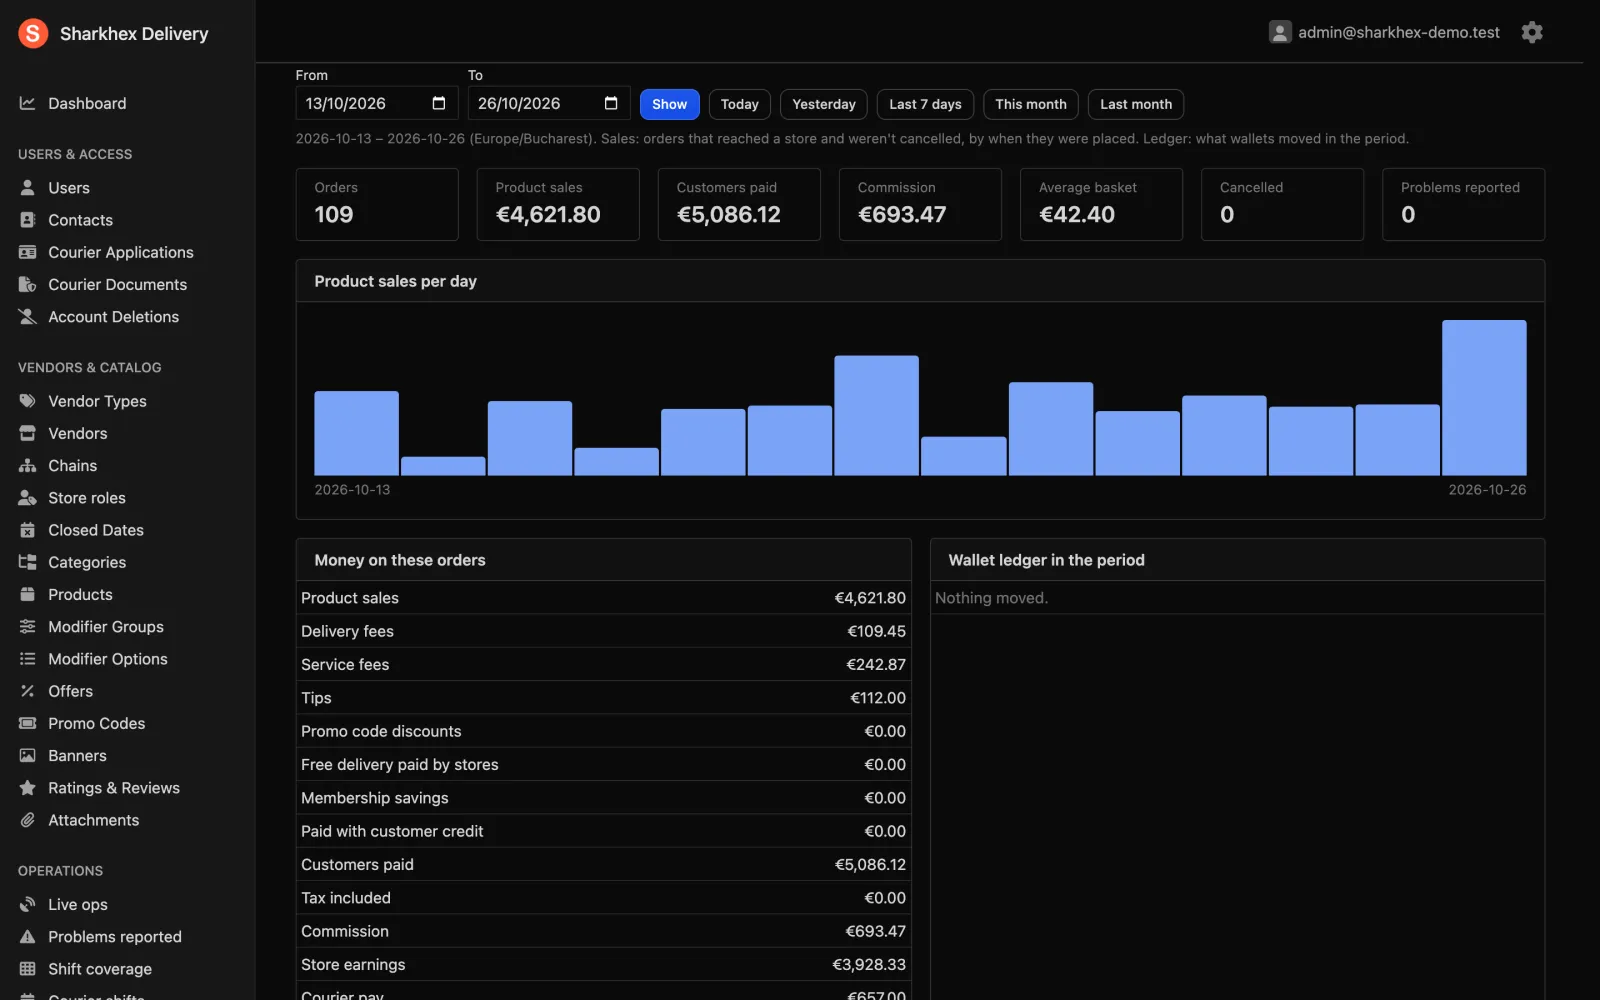Image resolution: width=1600 pixels, height=1000 pixels.
Task: Open Banners in the sidebar
Action: (x=77, y=756)
